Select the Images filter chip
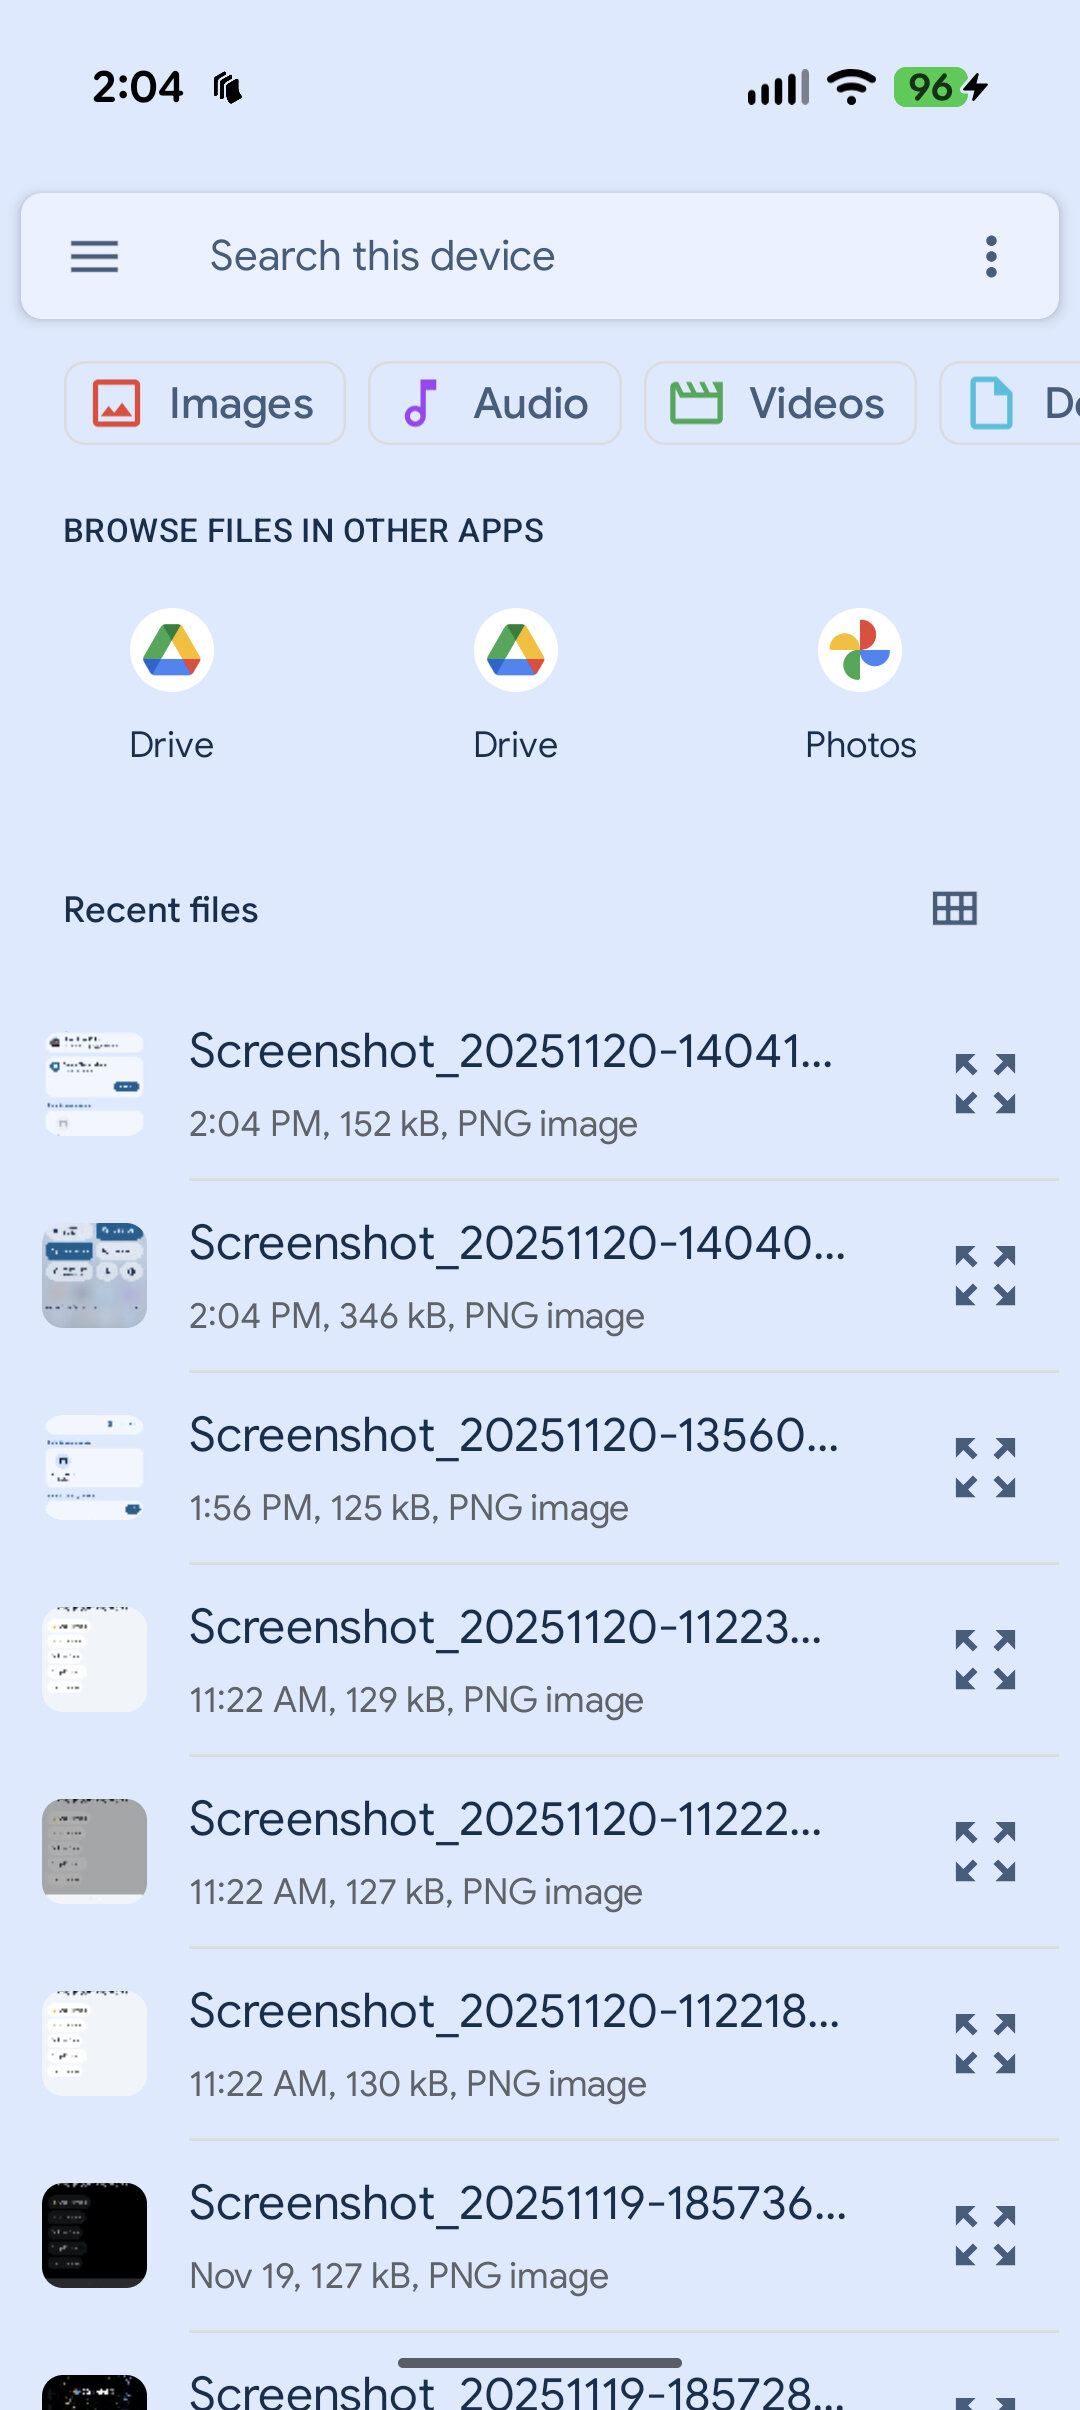The height and width of the screenshot is (2410, 1080). click(x=205, y=404)
